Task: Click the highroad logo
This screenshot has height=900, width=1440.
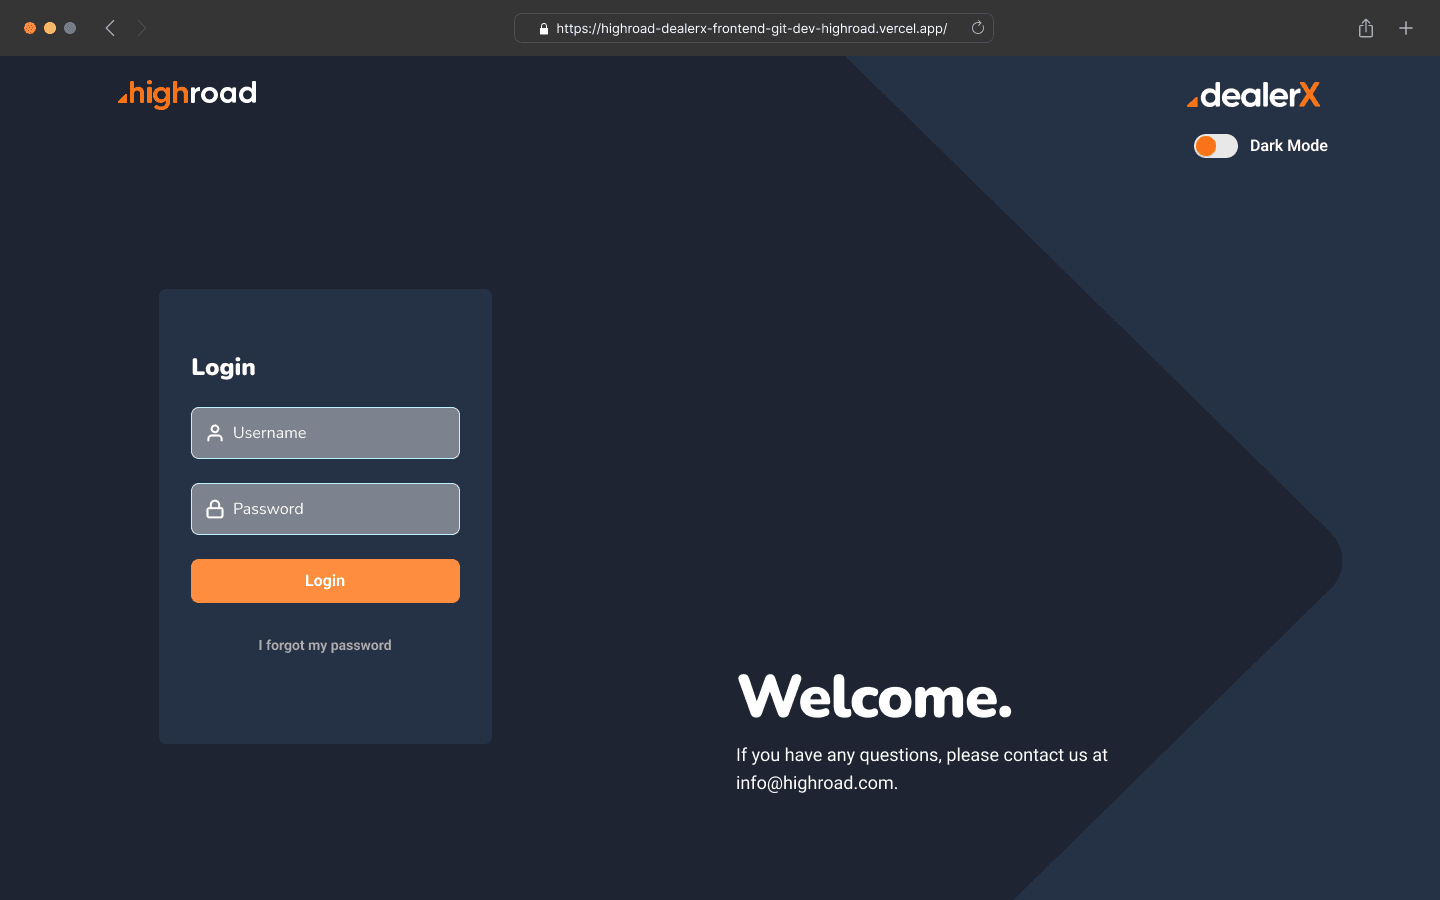Action: pos(187,94)
